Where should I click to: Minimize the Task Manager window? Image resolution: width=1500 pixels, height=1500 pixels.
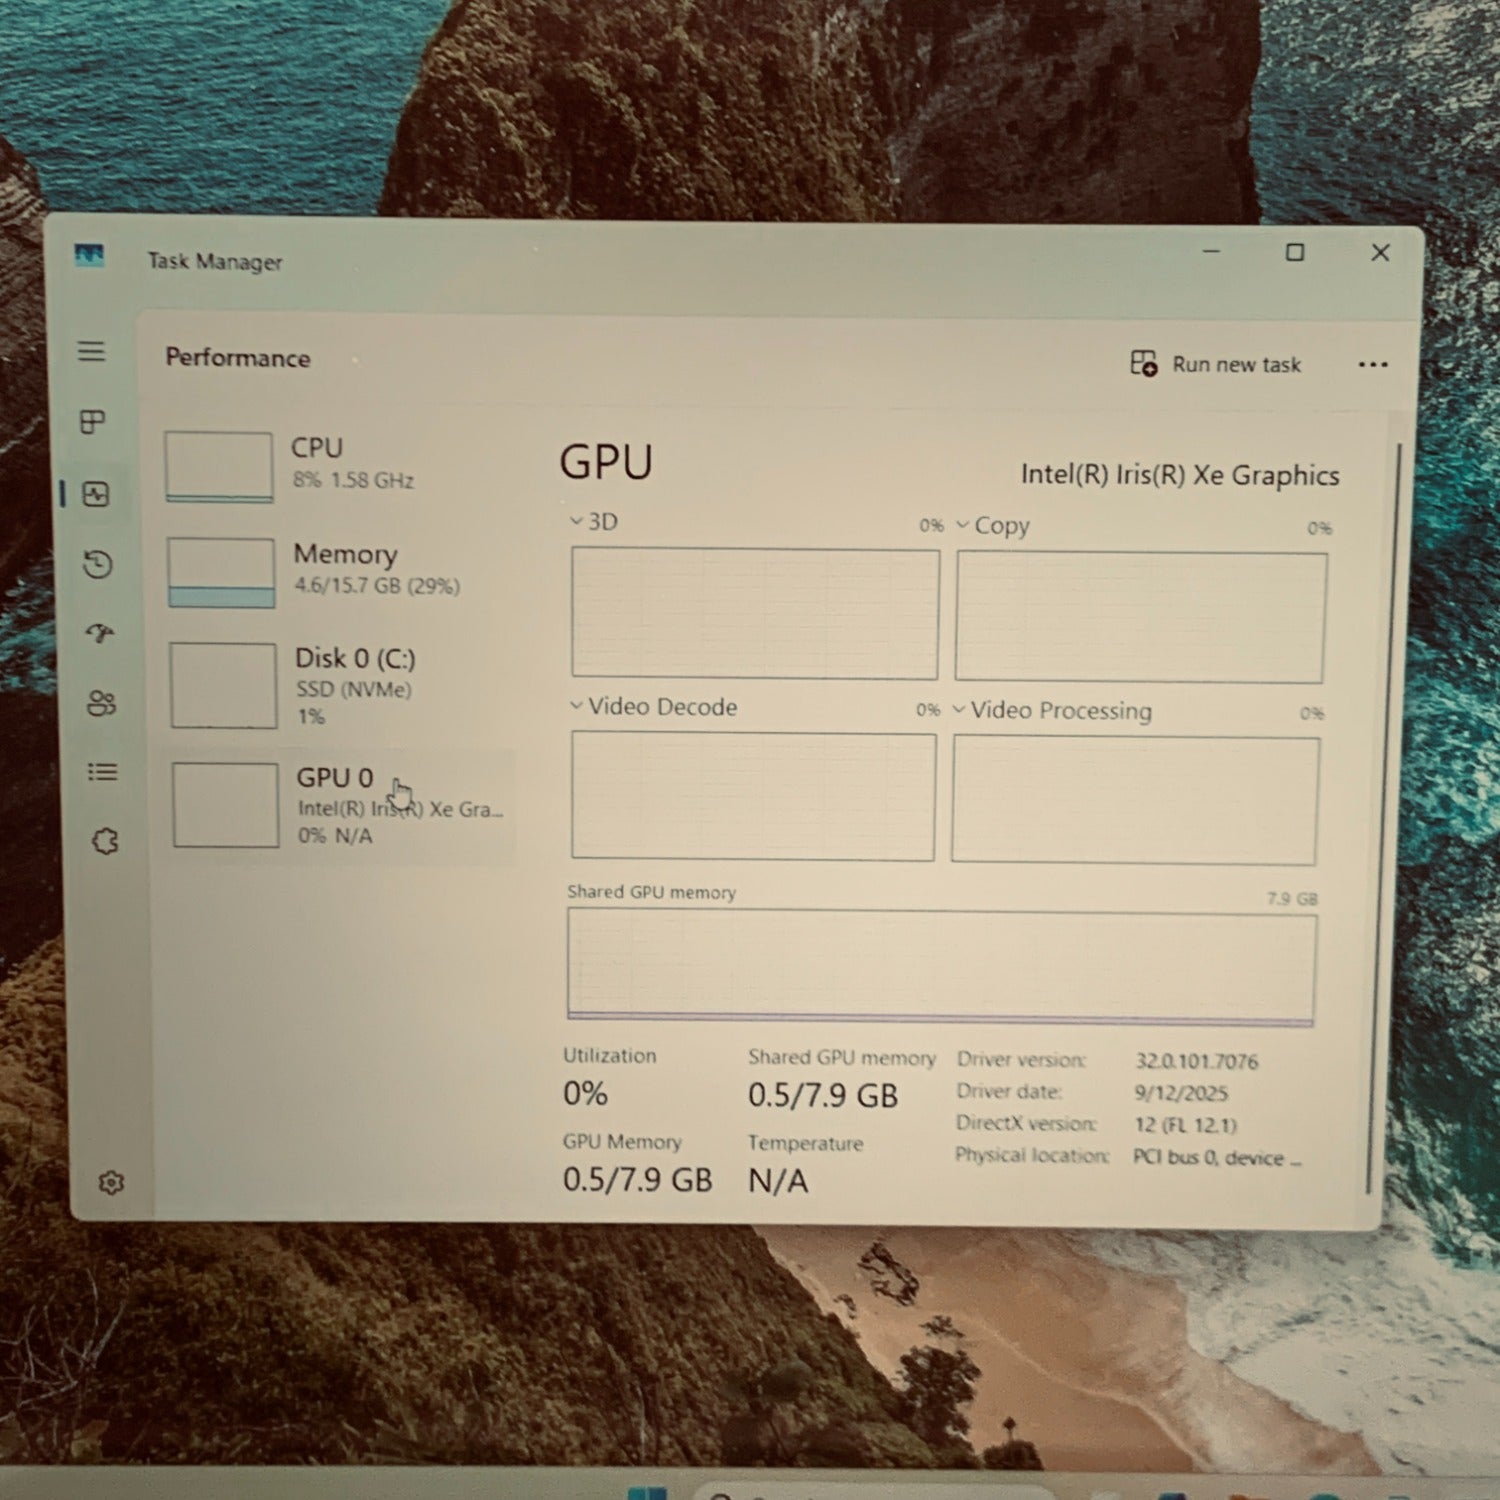click(x=1211, y=251)
